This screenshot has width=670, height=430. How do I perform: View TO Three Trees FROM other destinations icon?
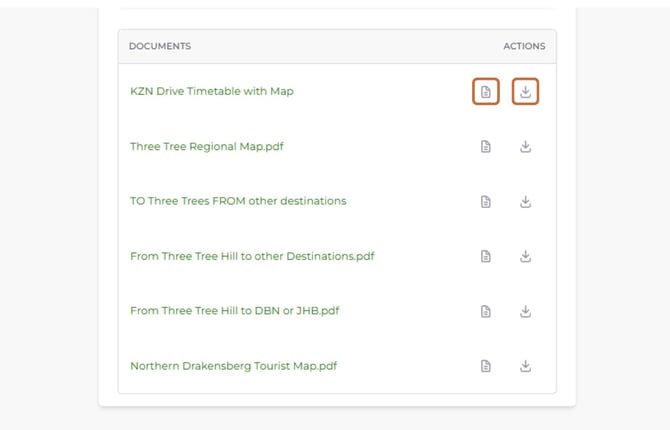pyautogui.click(x=485, y=201)
